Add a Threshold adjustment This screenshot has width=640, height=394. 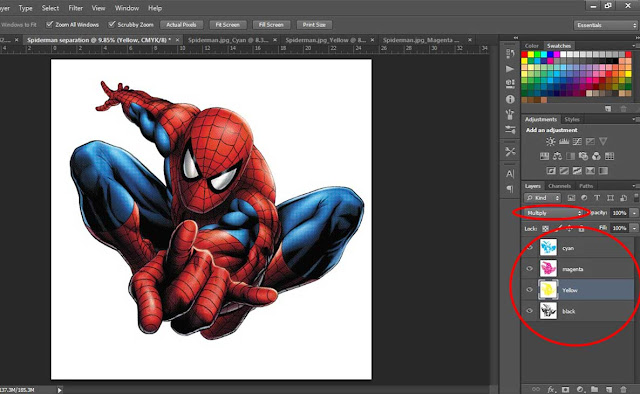click(x=577, y=171)
